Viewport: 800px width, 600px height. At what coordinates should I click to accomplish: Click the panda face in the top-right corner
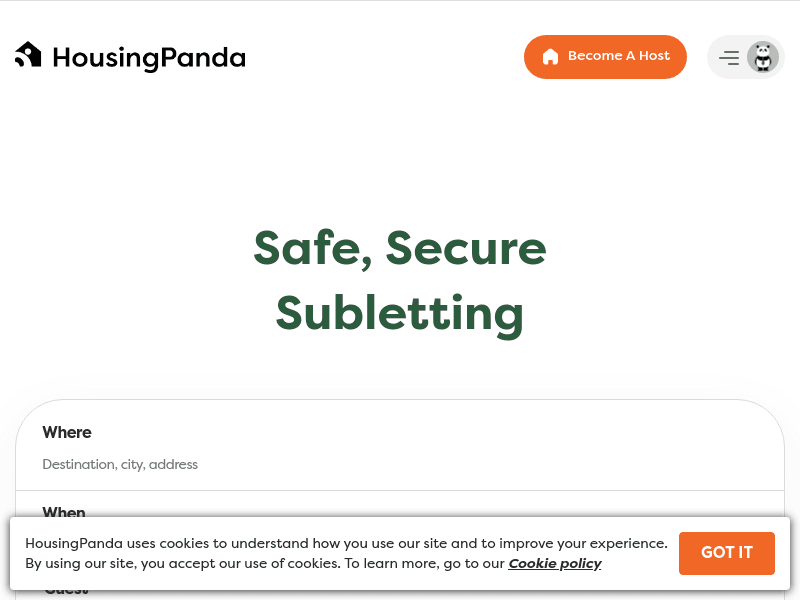763,57
